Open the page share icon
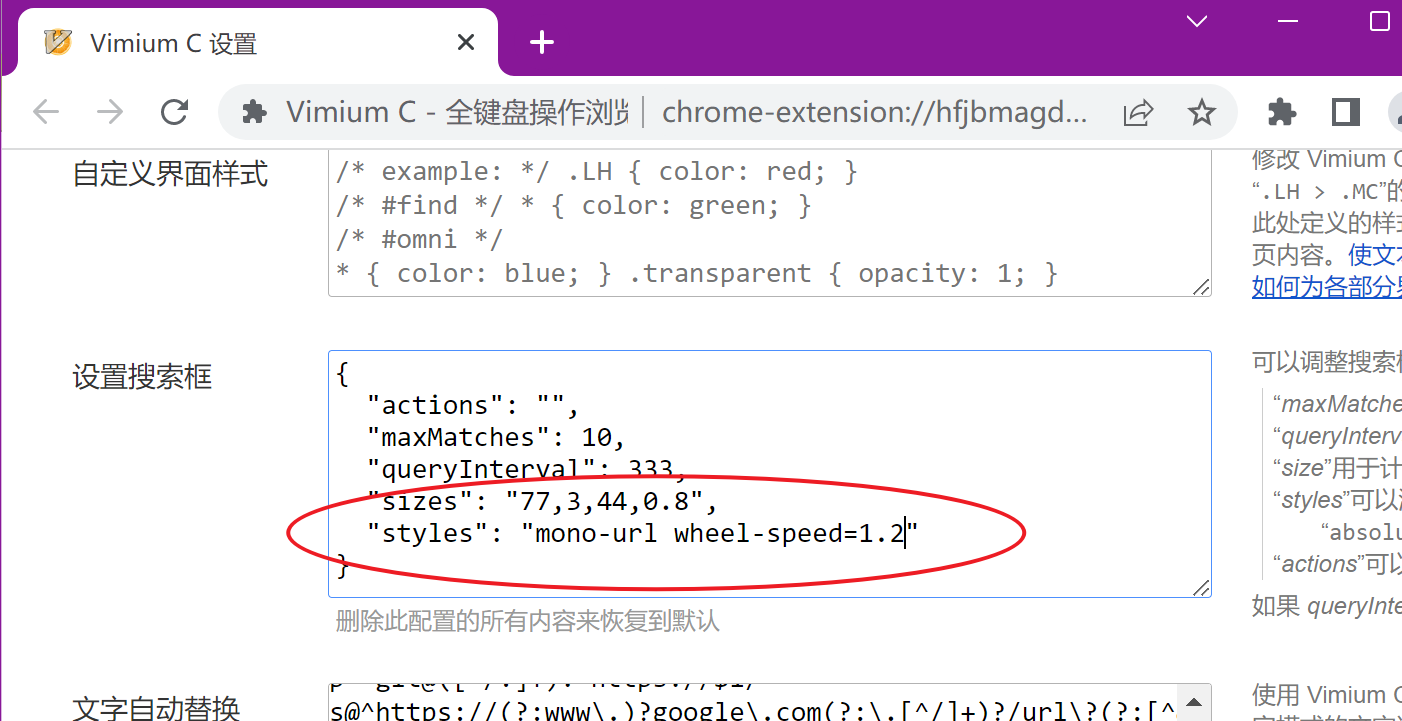The width and height of the screenshot is (1402, 721). [x=1139, y=112]
